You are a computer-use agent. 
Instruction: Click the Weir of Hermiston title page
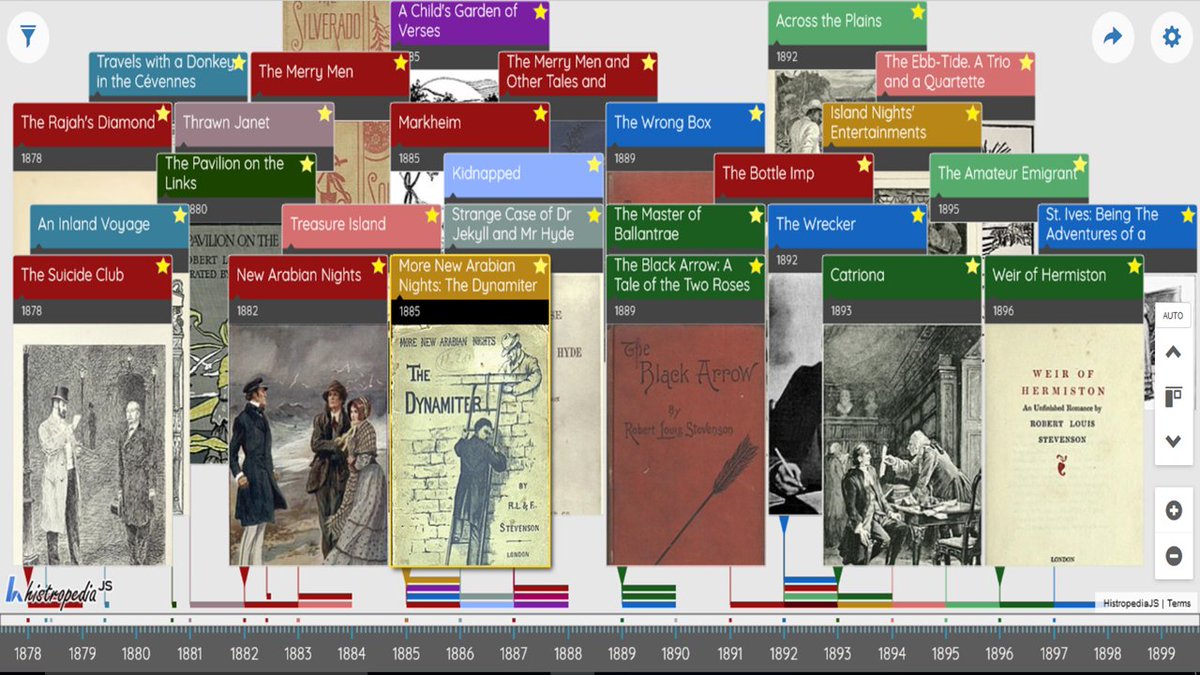coord(1064,444)
